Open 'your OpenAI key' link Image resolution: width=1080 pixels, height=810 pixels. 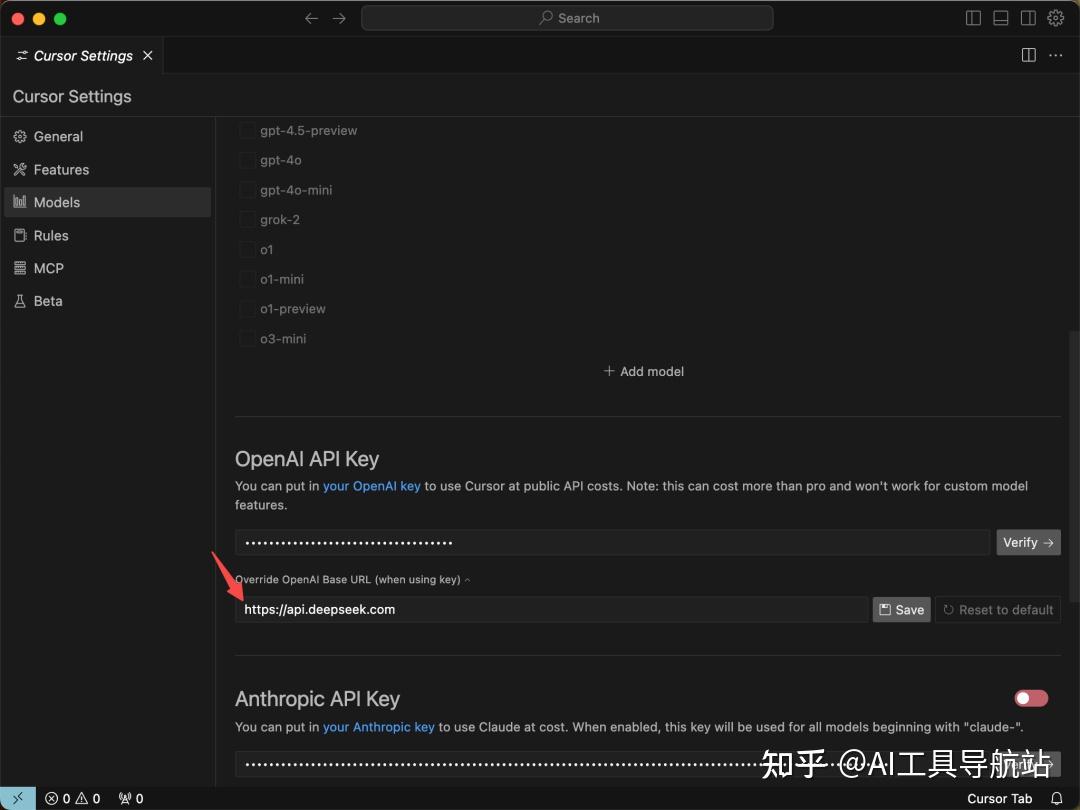pyautogui.click(x=371, y=486)
